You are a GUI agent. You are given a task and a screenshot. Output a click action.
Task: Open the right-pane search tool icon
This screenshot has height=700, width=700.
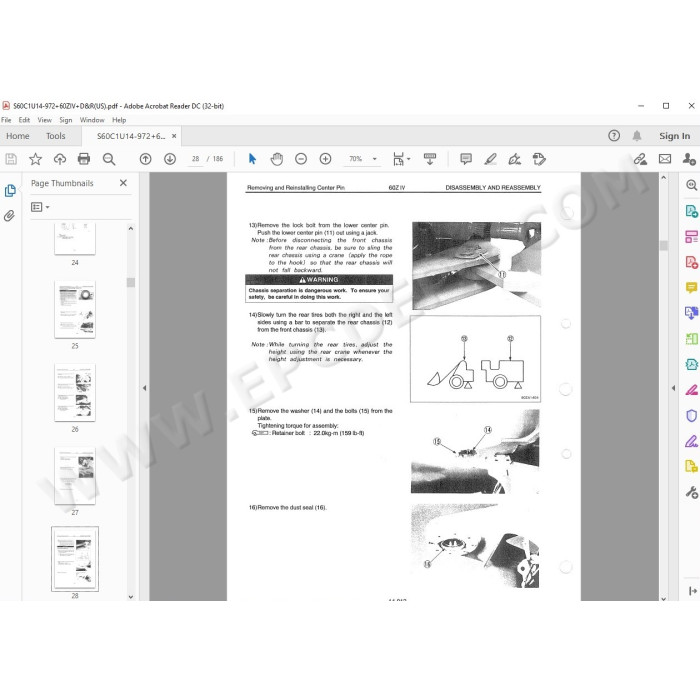692,185
